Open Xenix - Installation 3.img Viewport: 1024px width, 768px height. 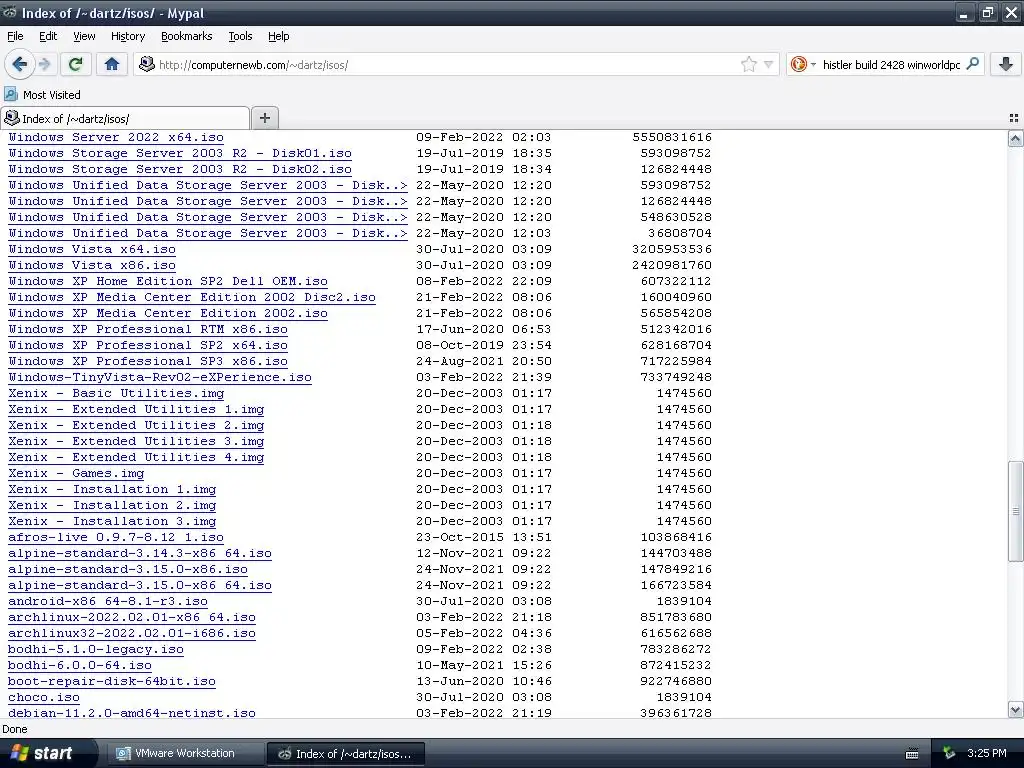pos(112,521)
